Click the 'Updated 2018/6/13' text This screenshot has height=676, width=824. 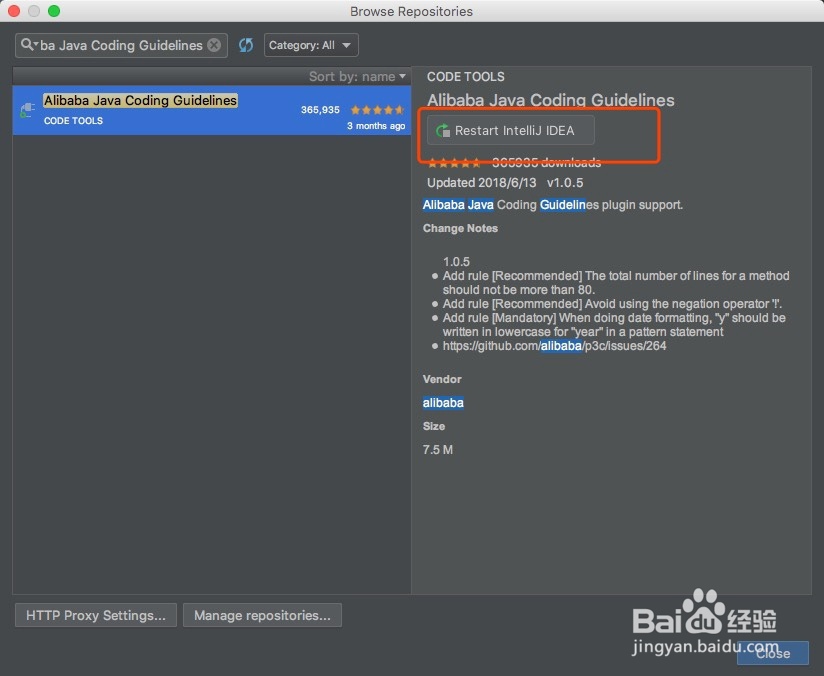pos(481,183)
